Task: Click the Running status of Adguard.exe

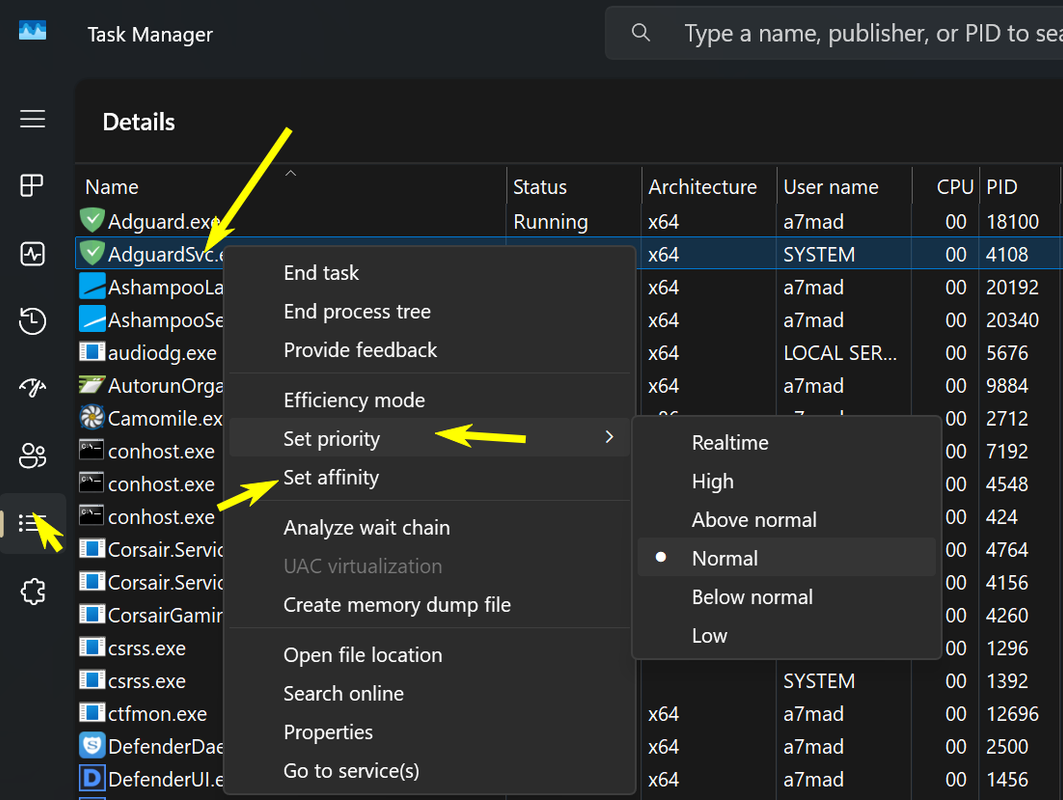Action: pyautogui.click(x=550, y=222)
